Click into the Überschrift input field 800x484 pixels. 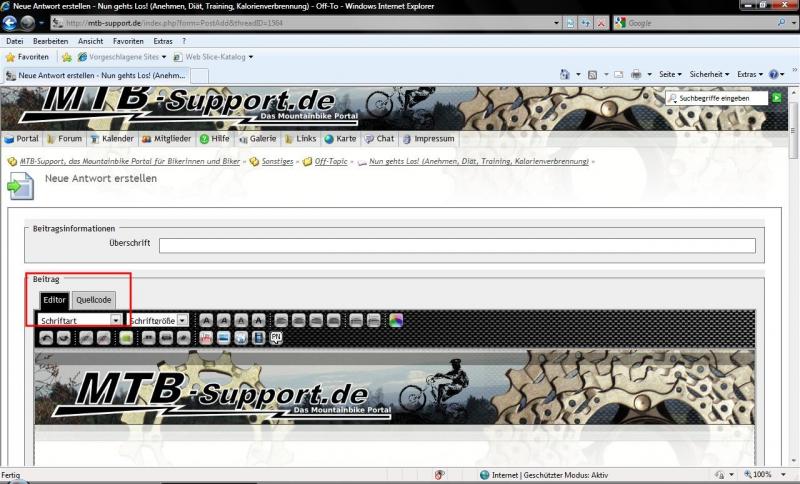pyautogui.click(x=457, y=246)
